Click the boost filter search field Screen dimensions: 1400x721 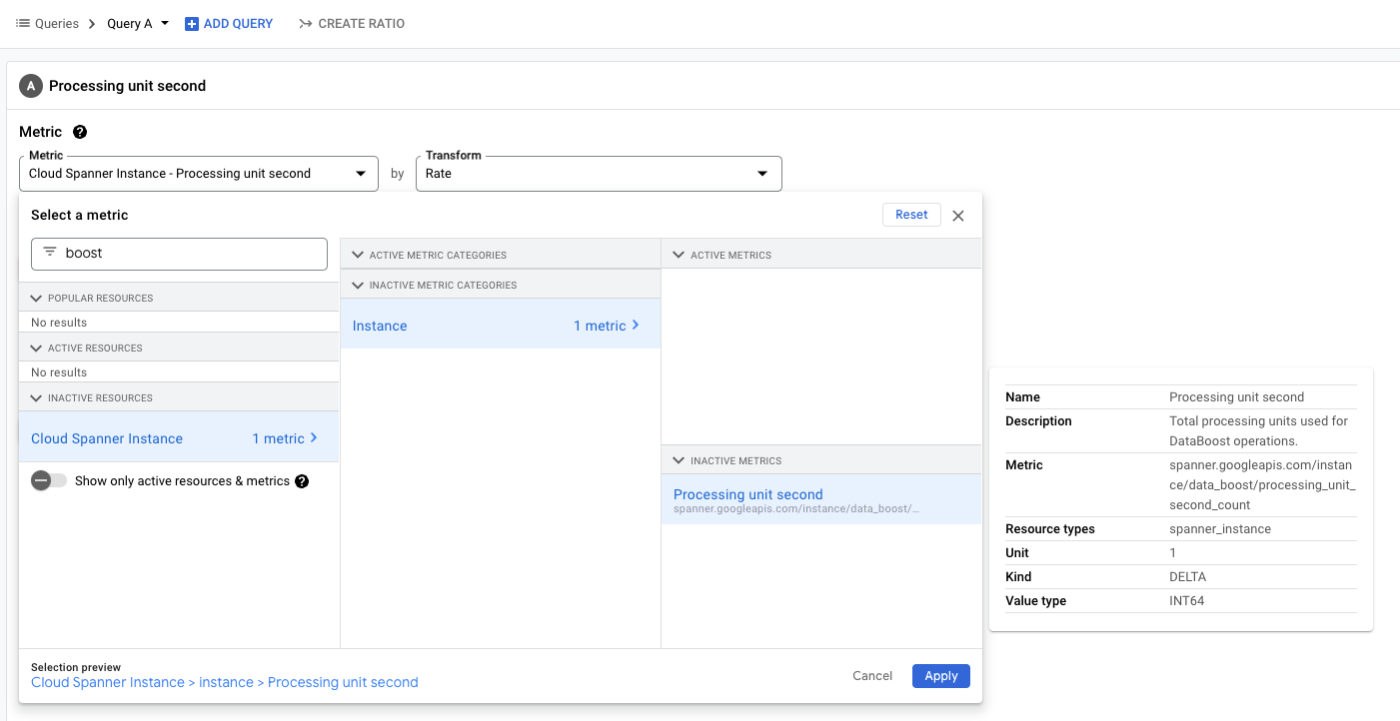pyautogui.click(x=179, y=254)
